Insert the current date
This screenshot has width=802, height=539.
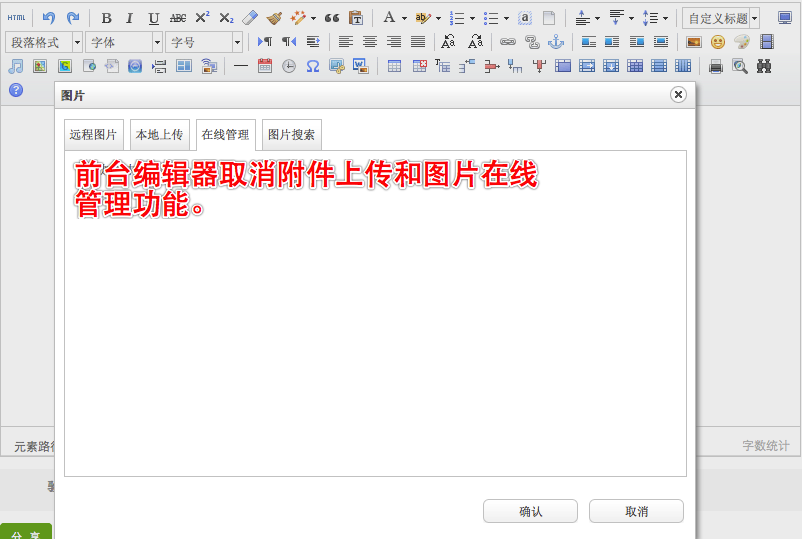coord(265,66)
